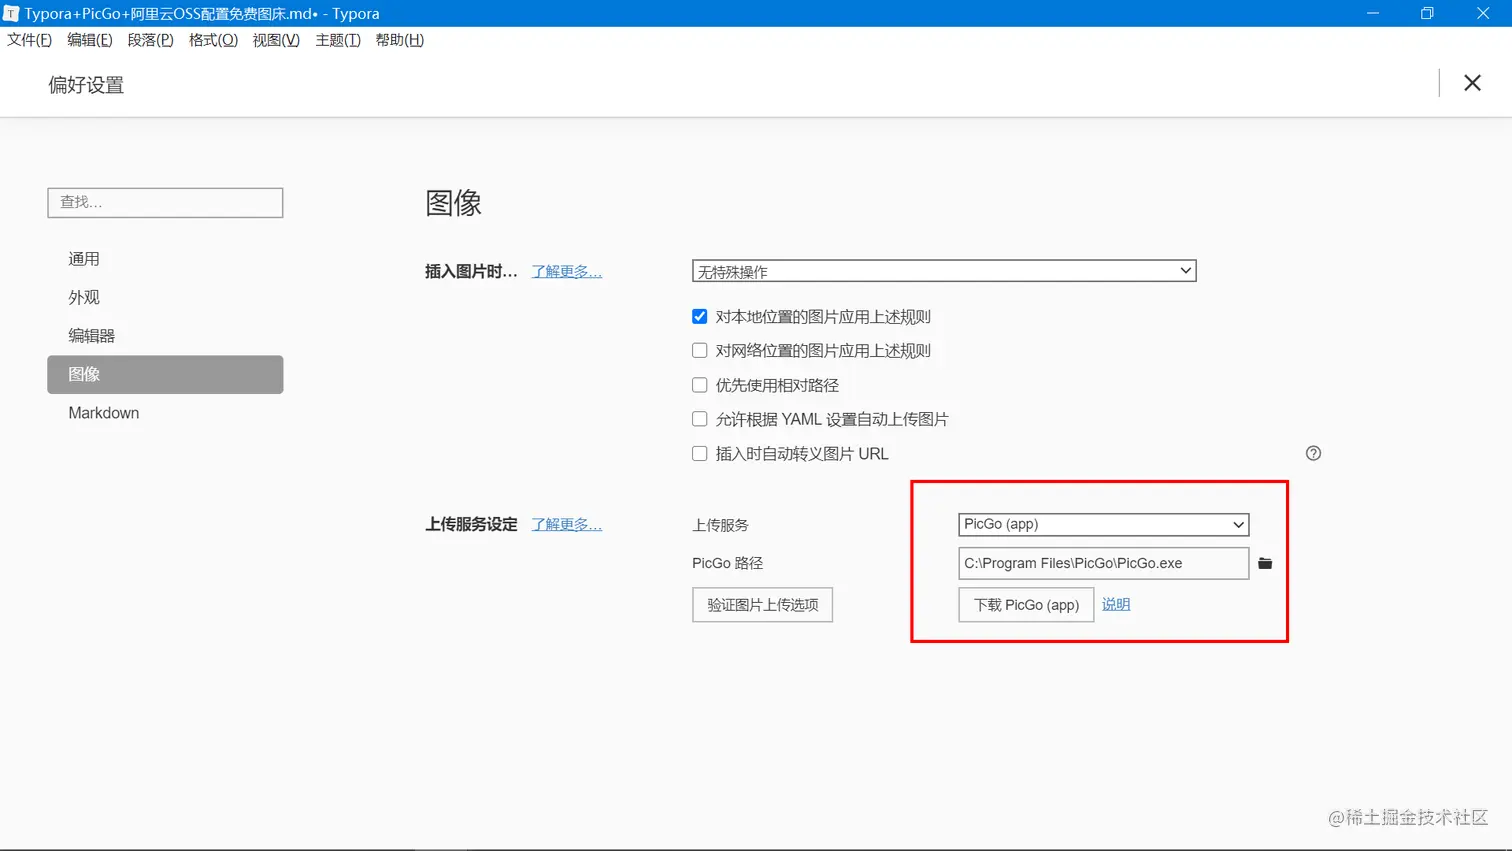Image resolution: width=1512 pixels, height=851 pixels.
Task: Click the PicGo path input field
Action: 1103,563
